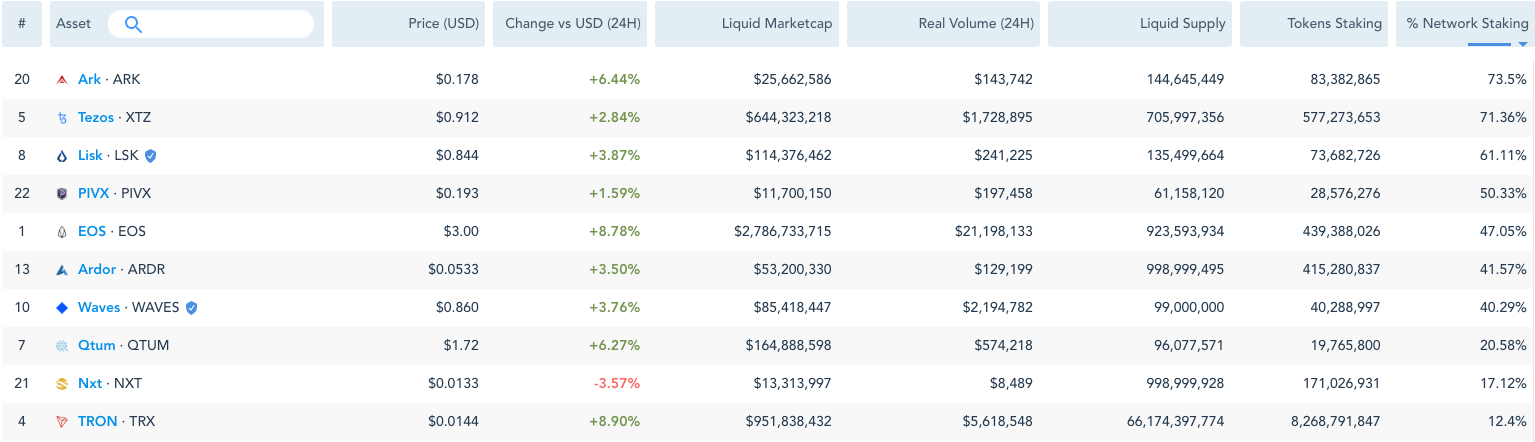The image size is (1535, 442).
Task: Click the Nxt coin logo icon
Action: tap(62, 383)
